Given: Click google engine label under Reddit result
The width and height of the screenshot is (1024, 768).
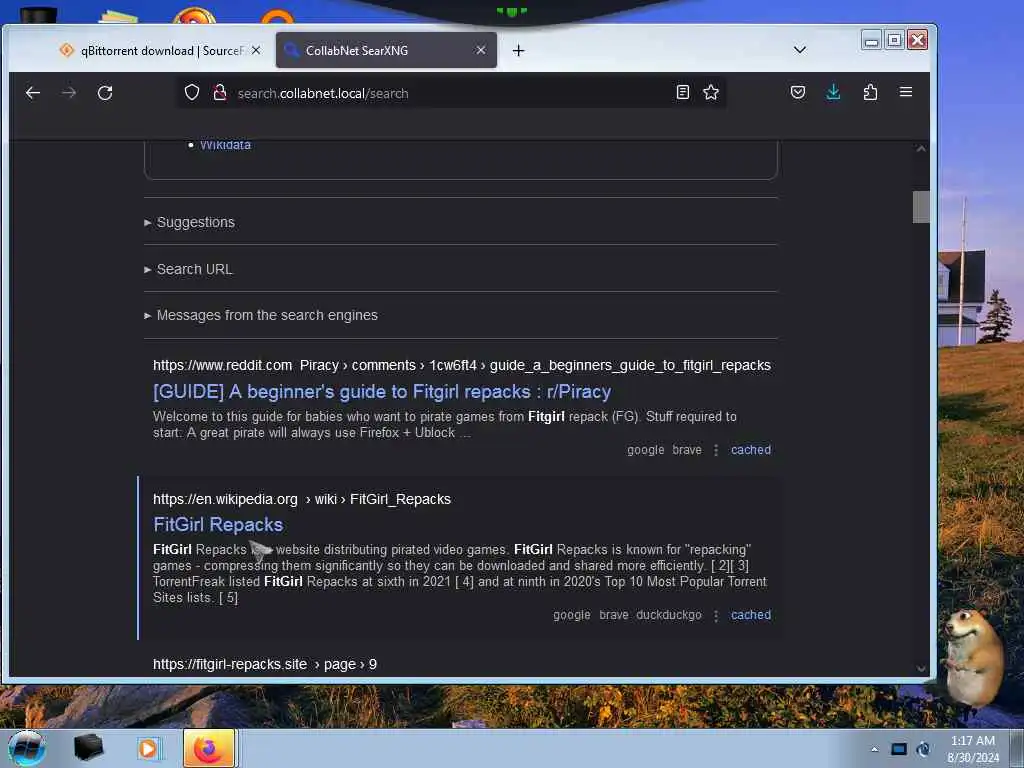Looking at the screenshot, I should pos(645,450).
